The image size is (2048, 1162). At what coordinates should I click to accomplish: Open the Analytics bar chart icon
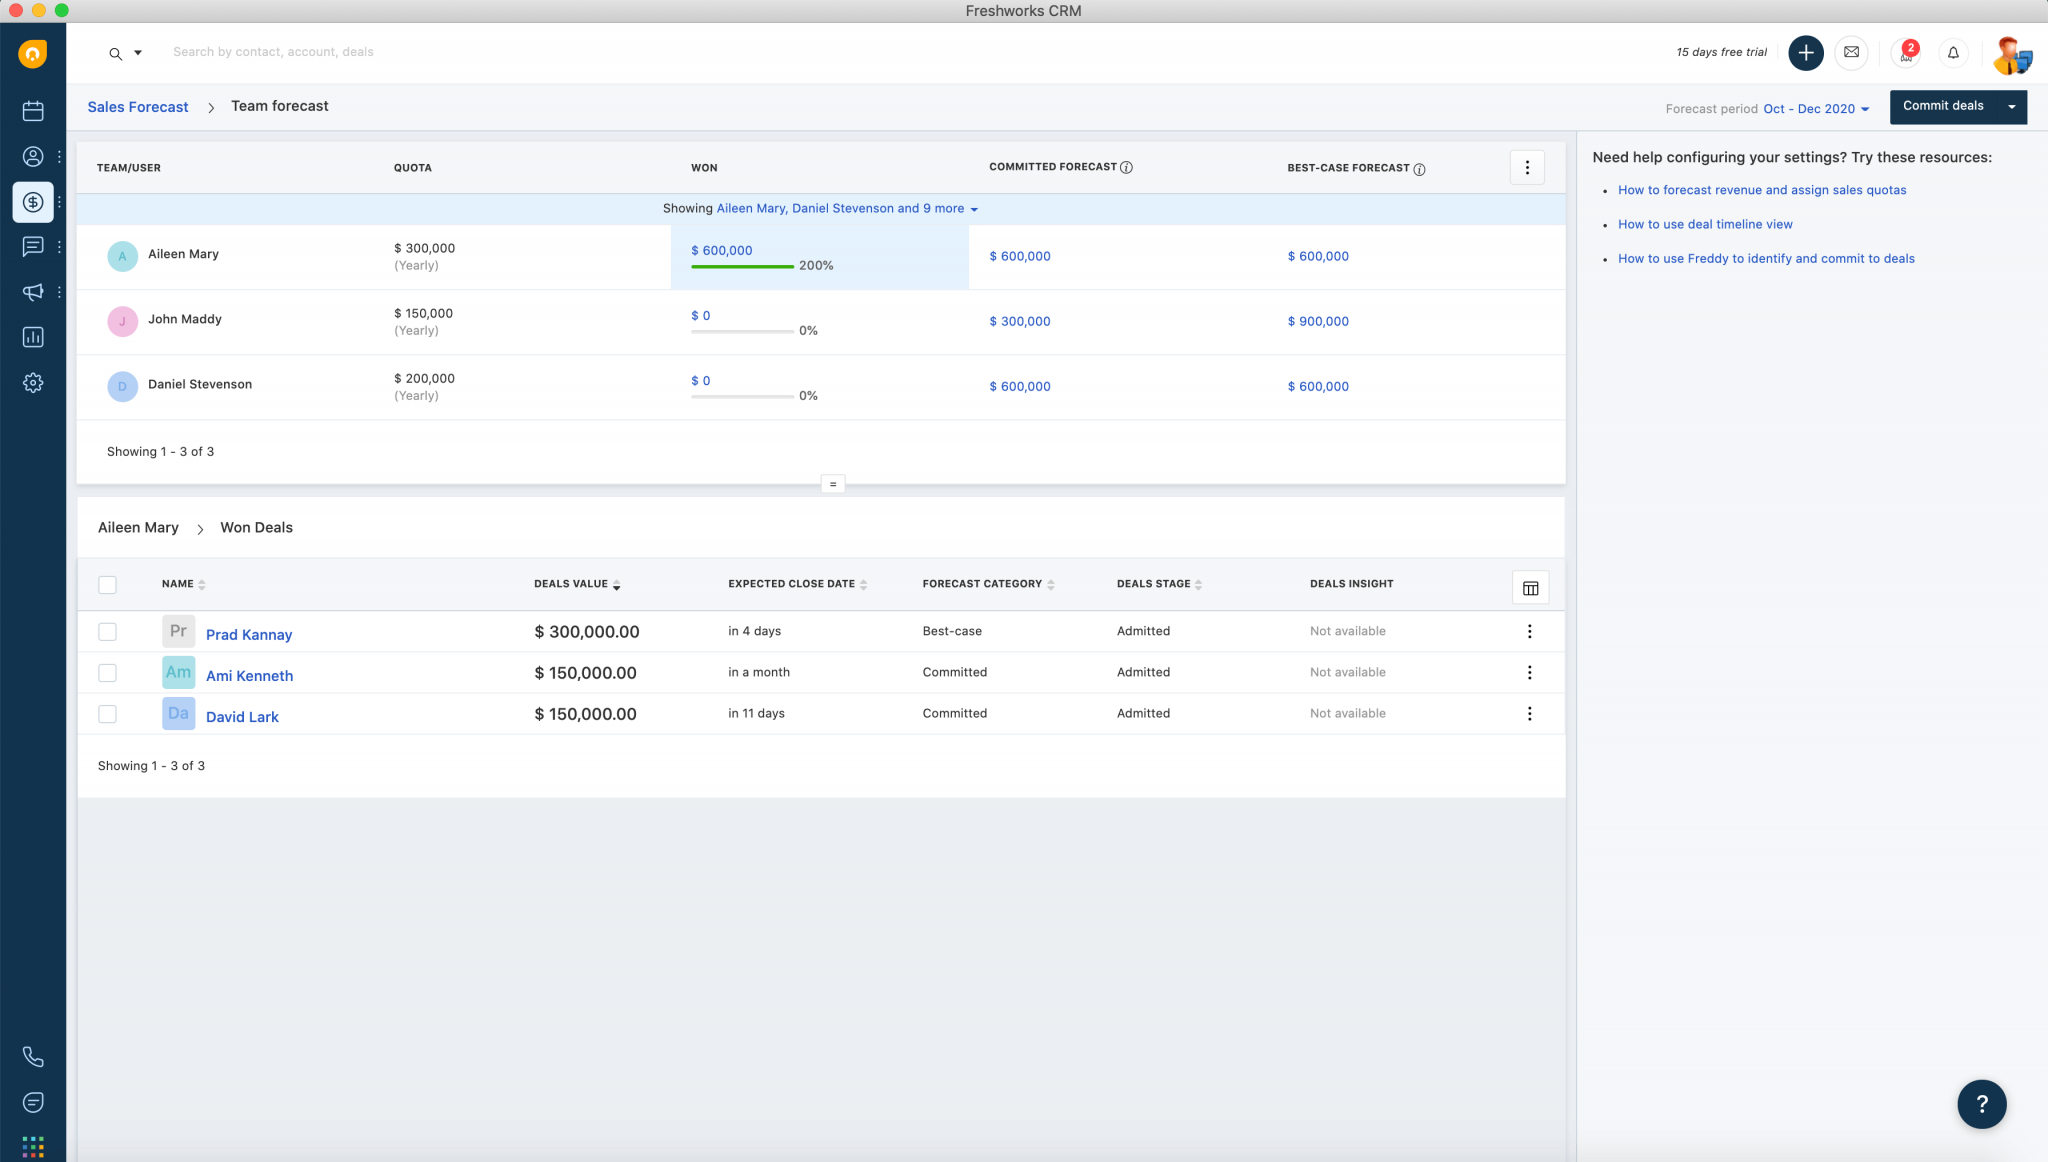pyautogui.click(x=33, y=337)
